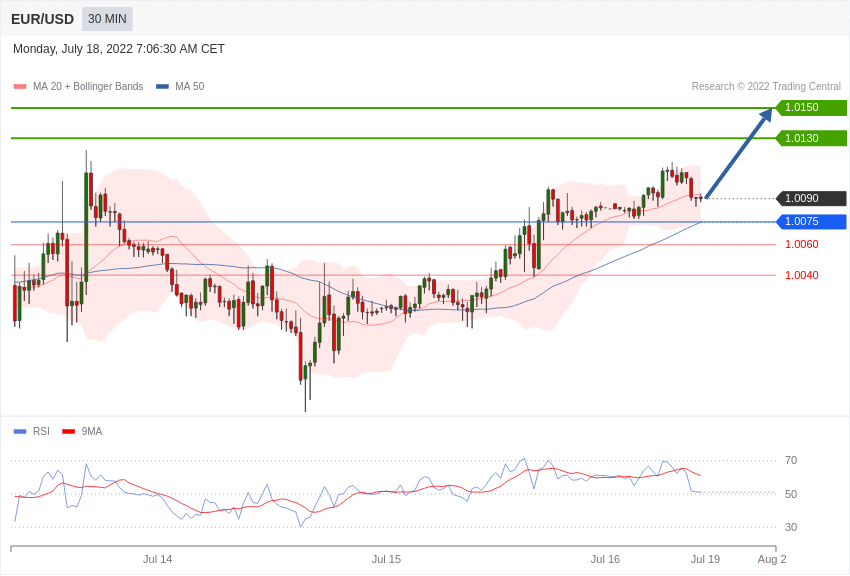
Task: Click the 1.0150 resistance price tag
Action: [811, 108]
